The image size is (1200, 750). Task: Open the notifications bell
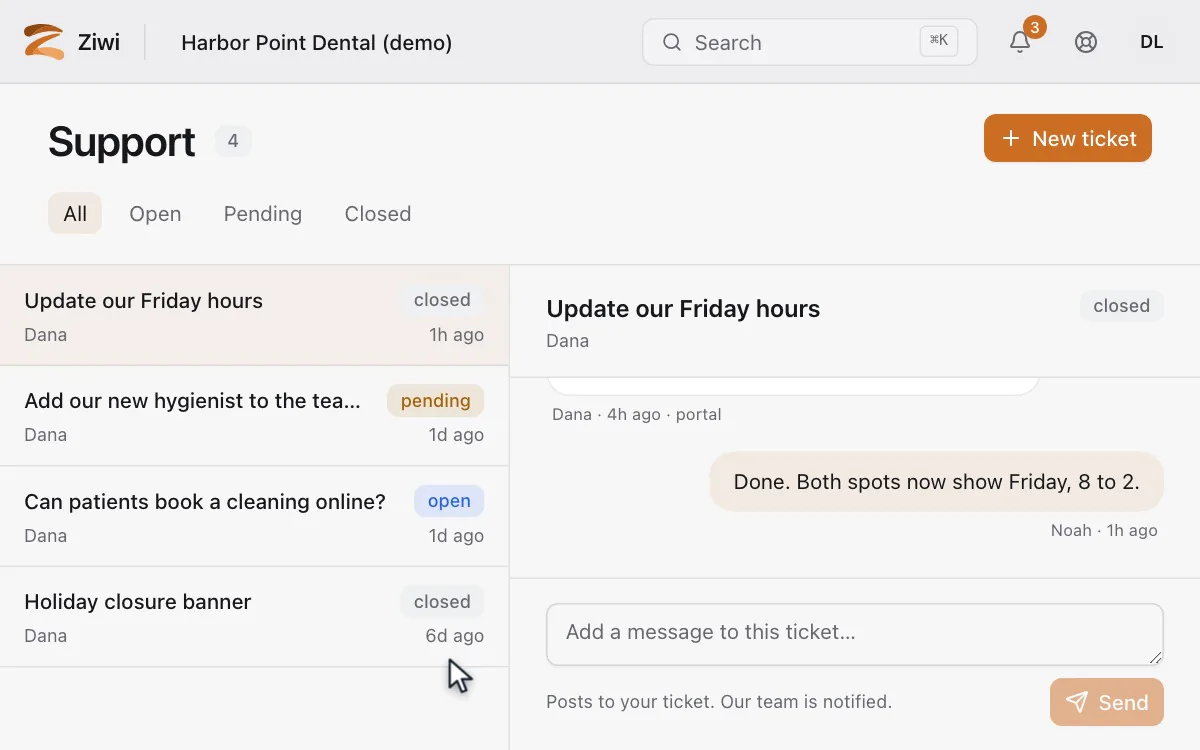tap(1020, 42)
